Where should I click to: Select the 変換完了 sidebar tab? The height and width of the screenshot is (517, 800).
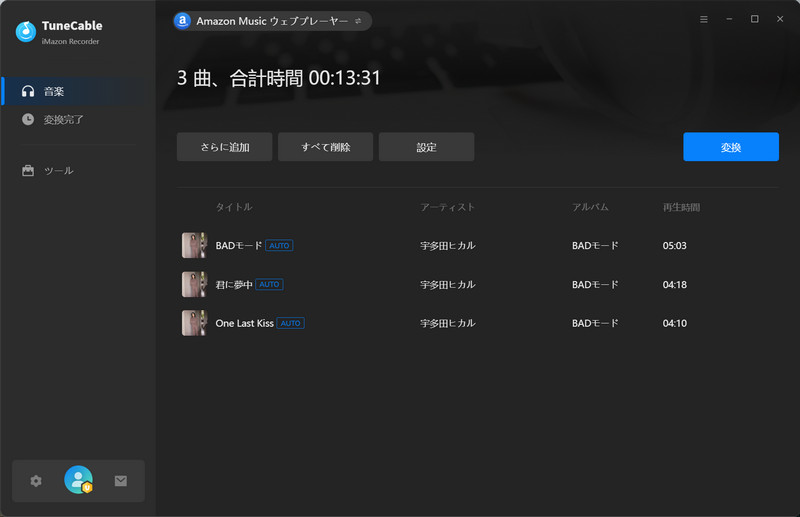tap(78, 119)
